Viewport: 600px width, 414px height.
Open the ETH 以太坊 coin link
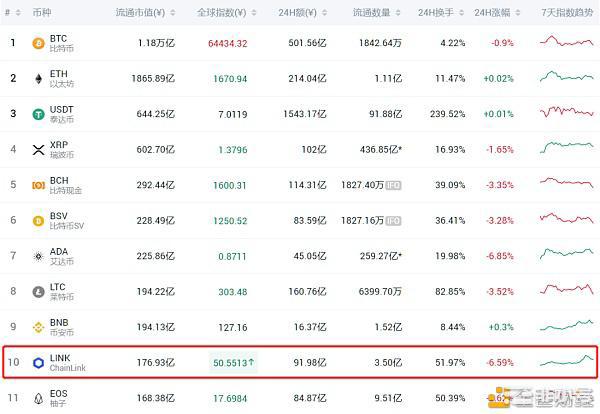coord(61,79)
